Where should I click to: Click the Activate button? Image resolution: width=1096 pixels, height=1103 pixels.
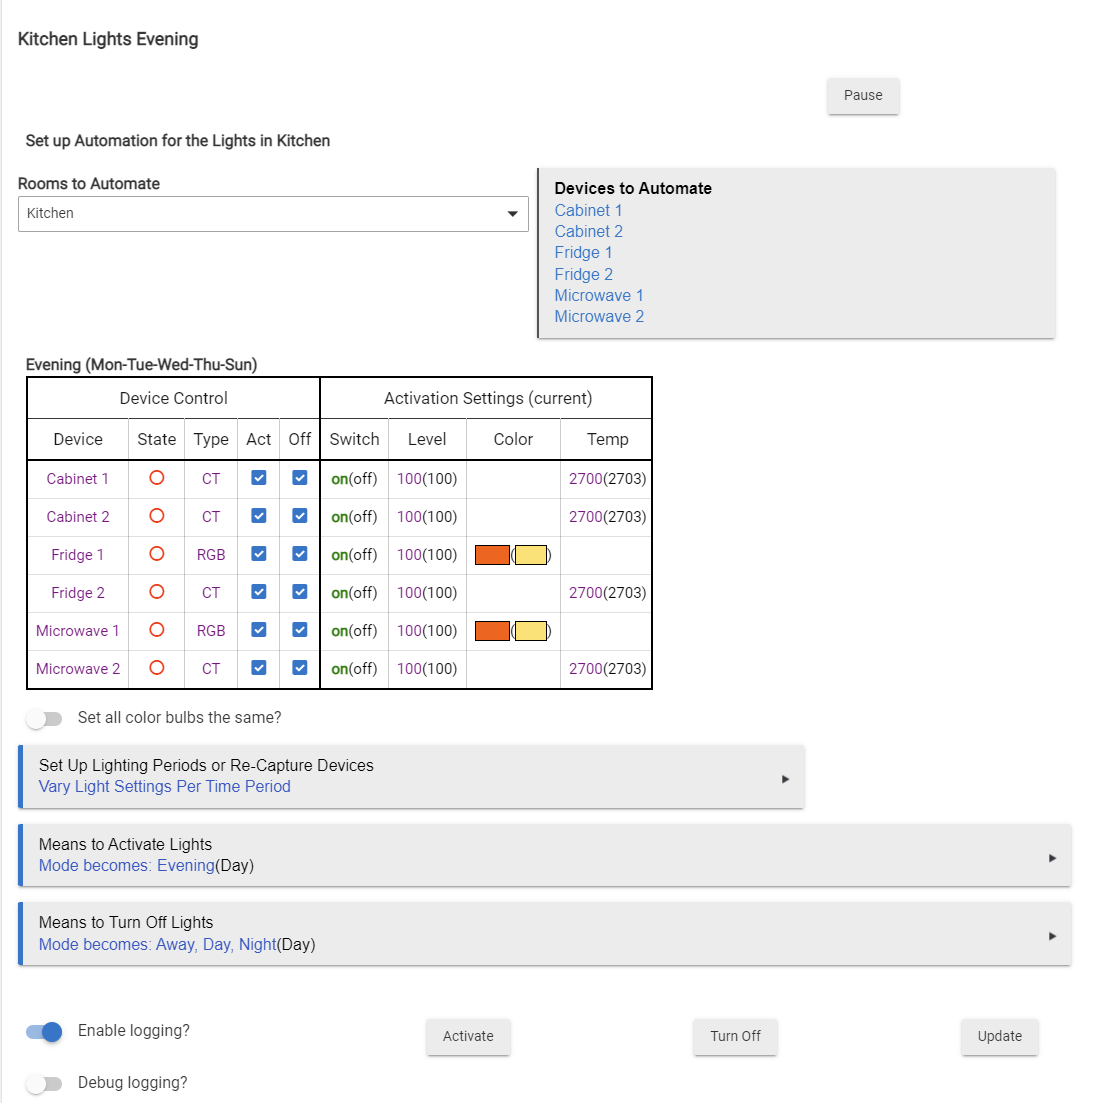[x=468, y=1037]
